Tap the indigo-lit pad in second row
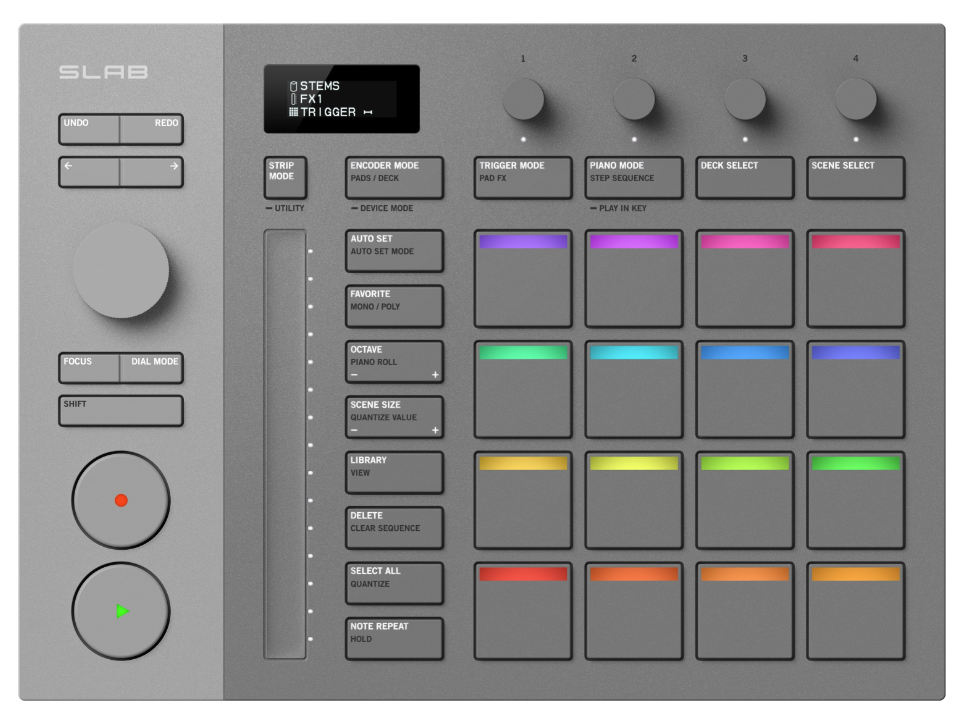Screen dimensions: 971x725 point(855,389)
